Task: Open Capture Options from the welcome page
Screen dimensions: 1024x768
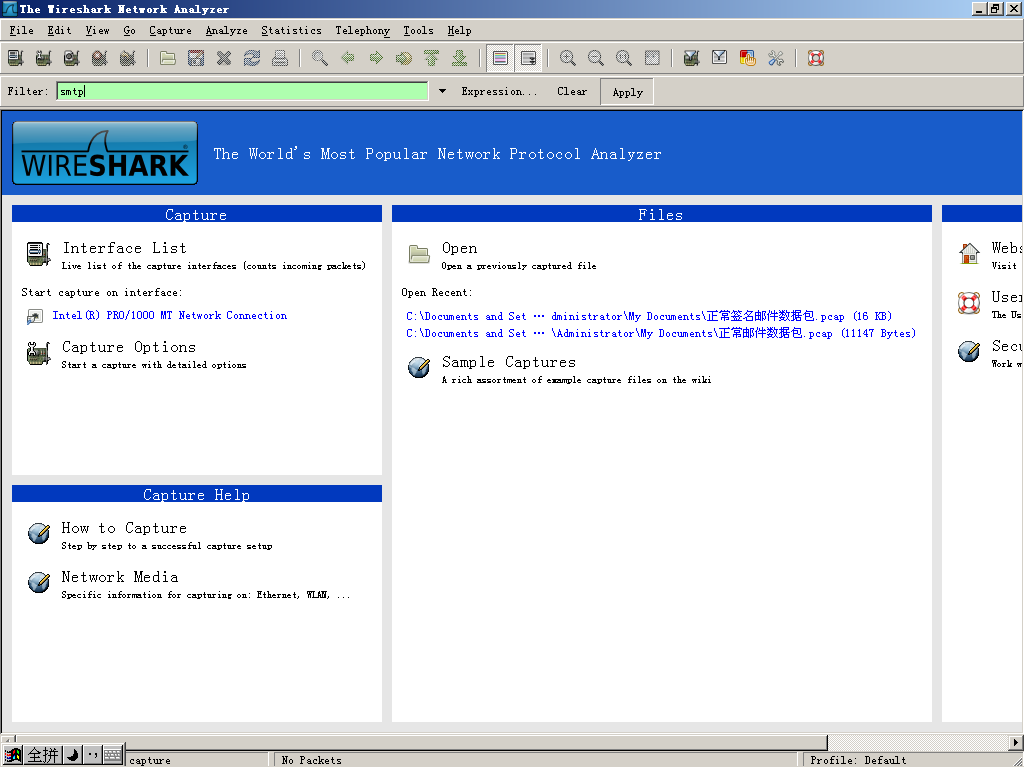Action: pyautogui.click(x=129, y=347)
